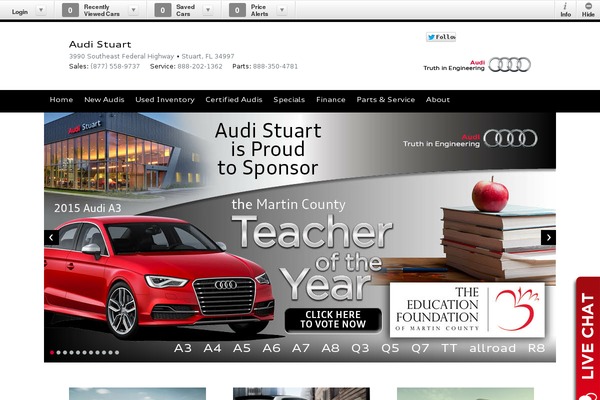Click the Education Foundation of Martin County logo

(x=467, y=310)
